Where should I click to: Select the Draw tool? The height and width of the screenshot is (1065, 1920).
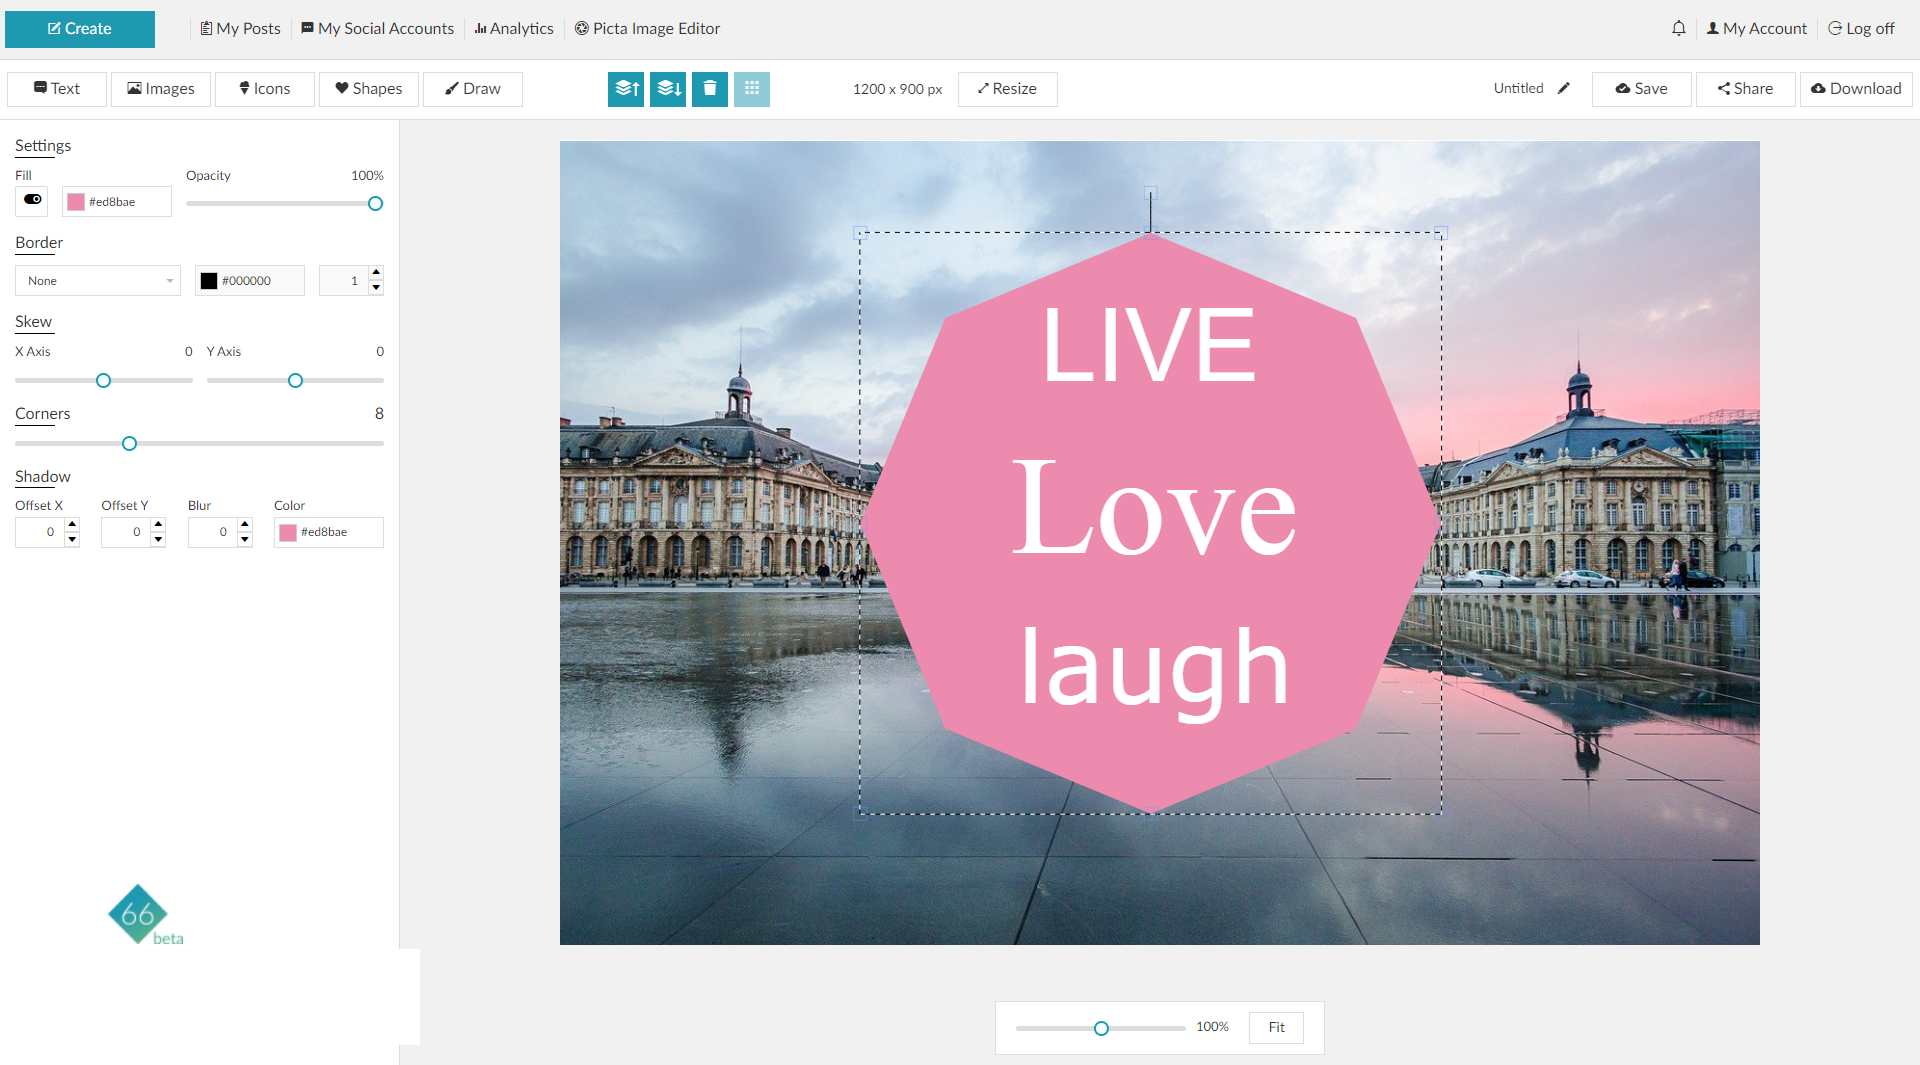pos(473,89)
